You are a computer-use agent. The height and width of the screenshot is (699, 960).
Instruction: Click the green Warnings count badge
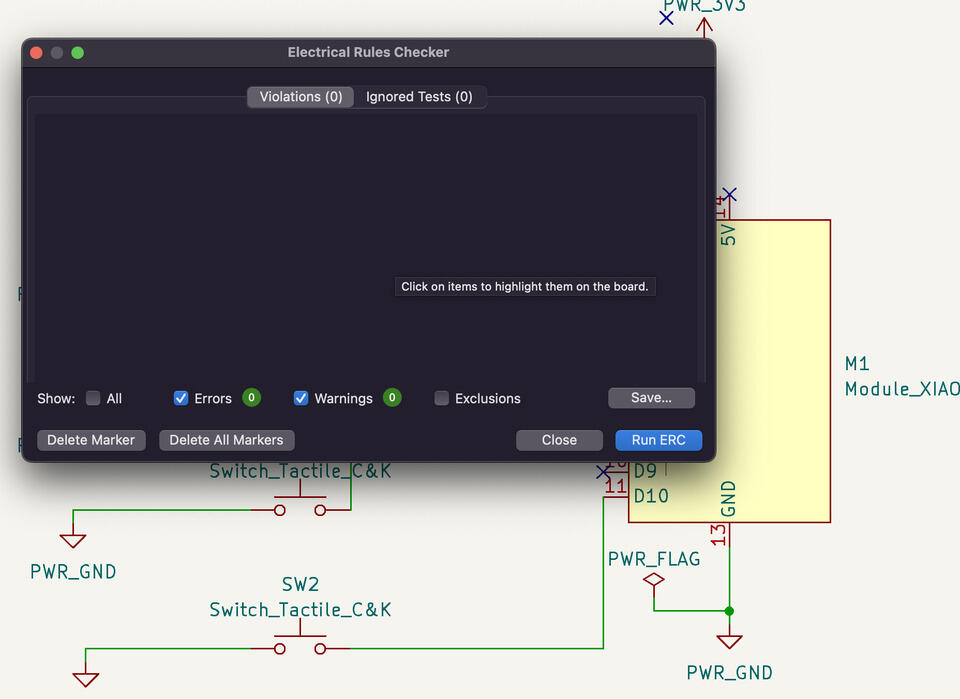pos(392,398)
